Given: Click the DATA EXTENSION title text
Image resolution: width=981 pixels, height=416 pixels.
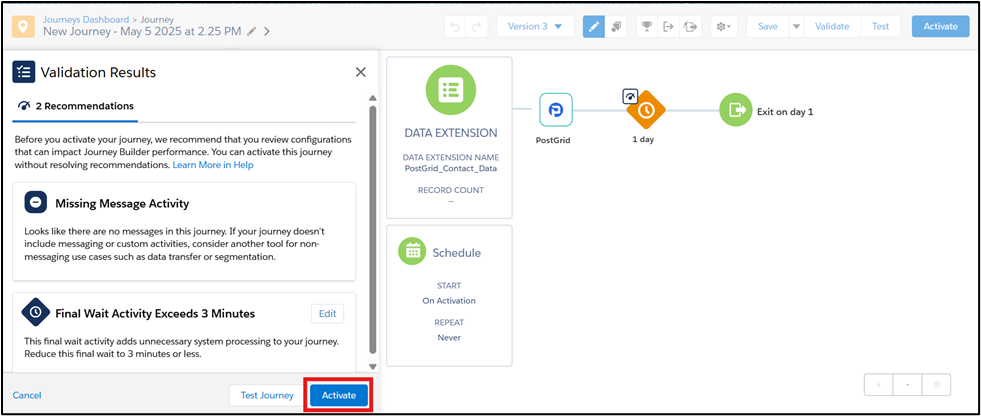Looking at the screenshot, I should coord(451,133).
